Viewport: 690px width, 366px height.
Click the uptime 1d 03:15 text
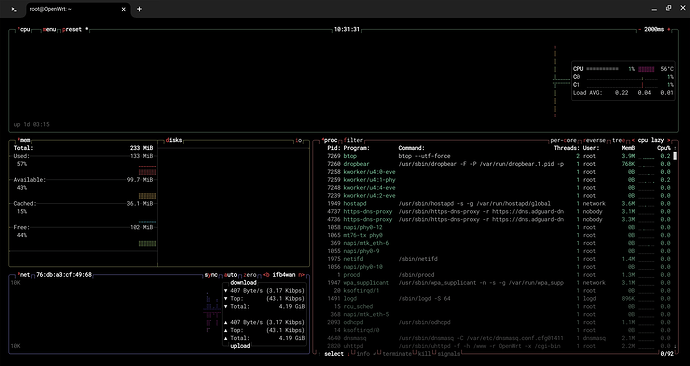pyautogui.click(x=31, y=124)
